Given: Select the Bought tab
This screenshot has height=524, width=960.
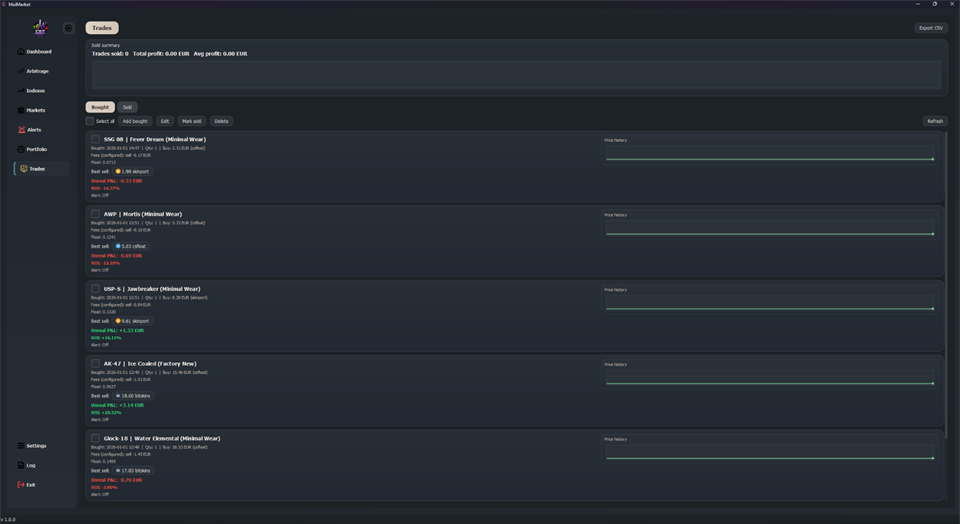Looking at the screenshot, I should tap(100, 107).
